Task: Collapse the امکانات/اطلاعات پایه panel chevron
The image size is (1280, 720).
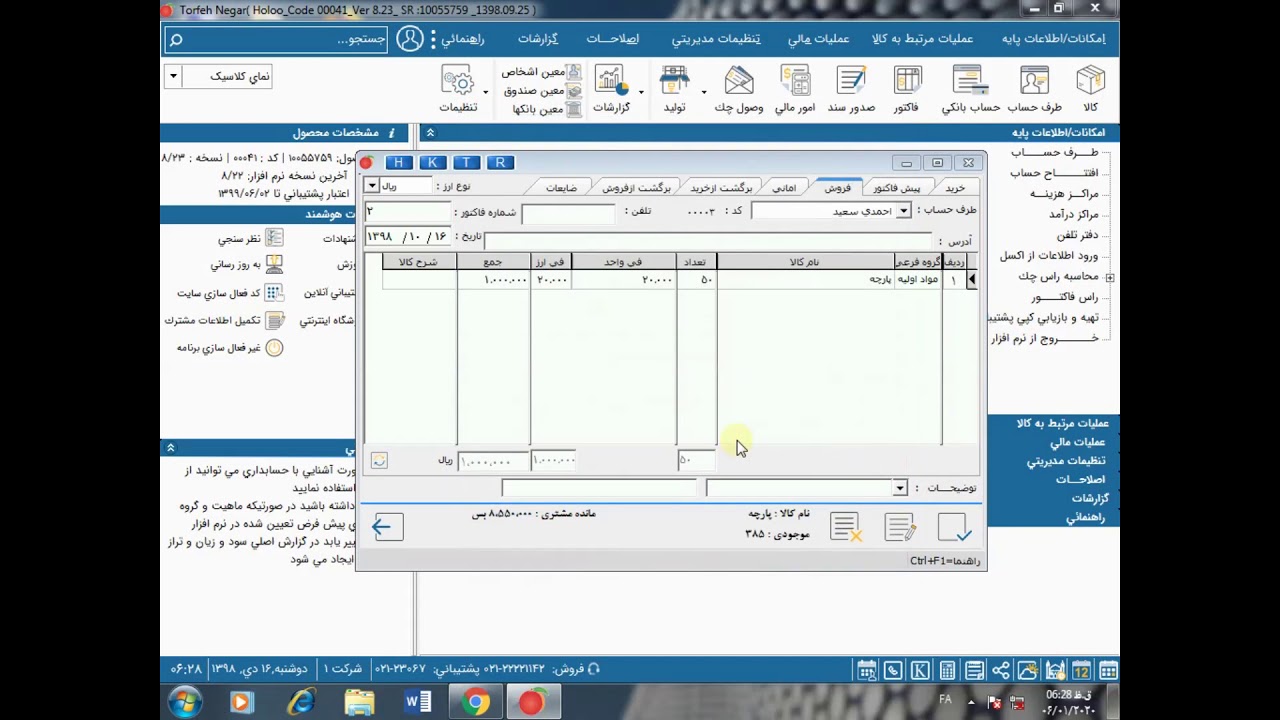Action: coord(430,132)
